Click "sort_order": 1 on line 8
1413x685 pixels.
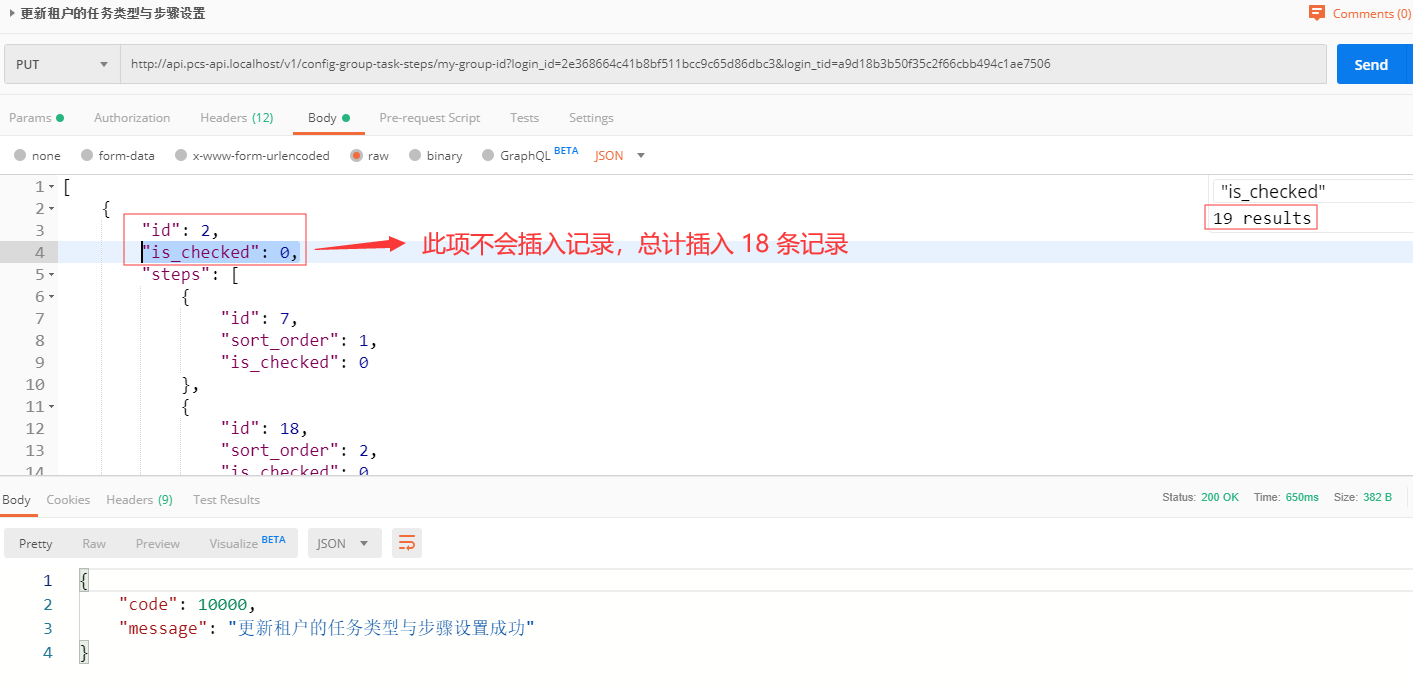[299, 340]
